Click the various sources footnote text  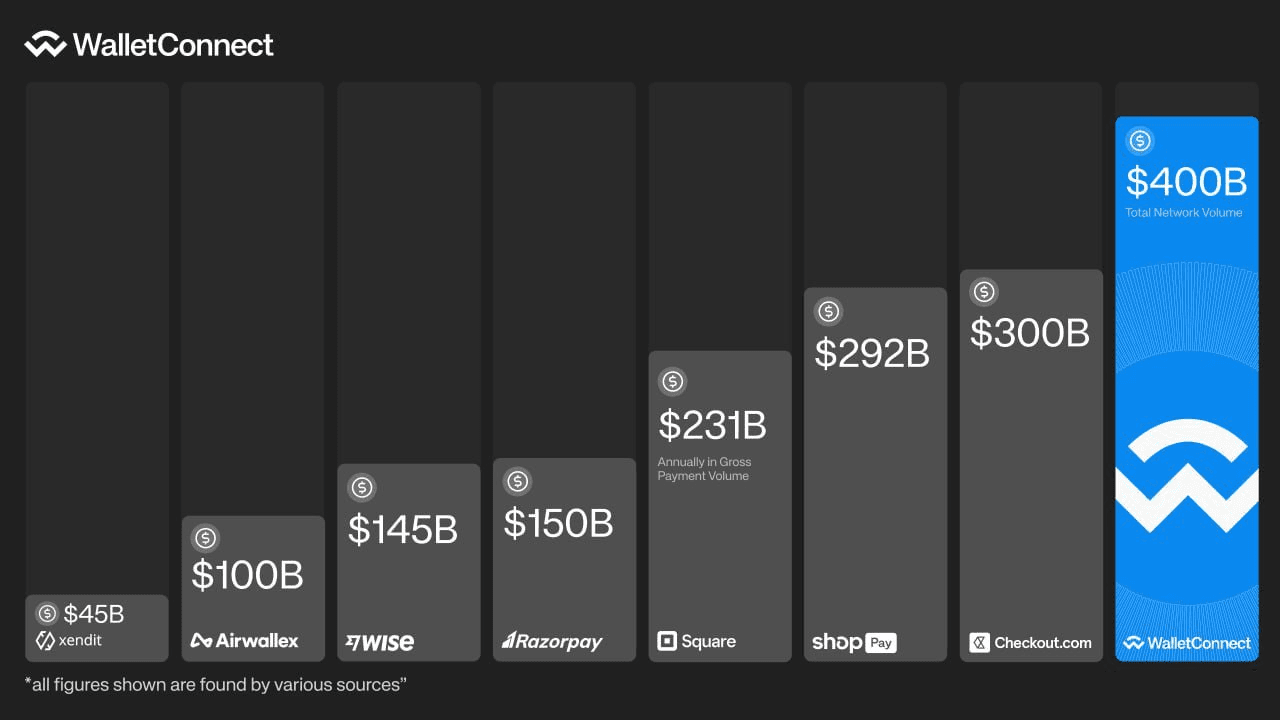[x=215, y=685]
